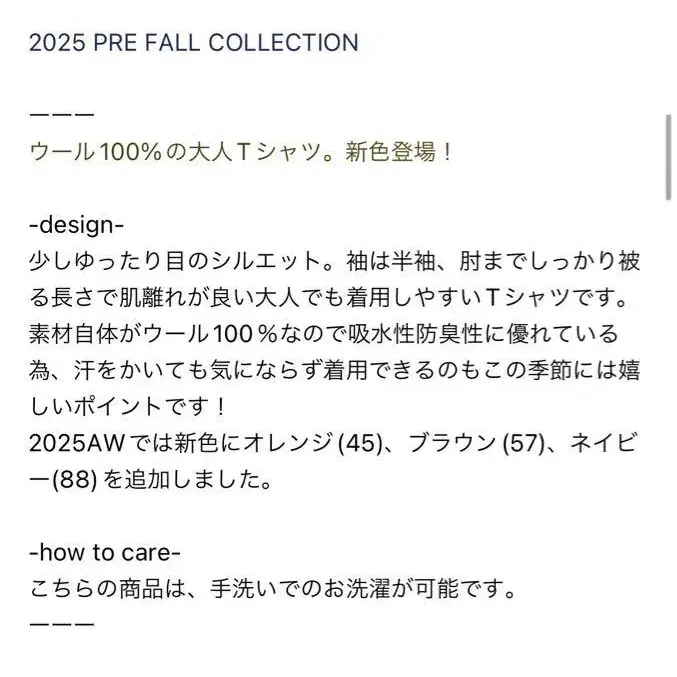Click the ブラウン (57) color mention
The height and width of the screenshot is (677, 677).
pyautogui.click(x=476, y=443)
